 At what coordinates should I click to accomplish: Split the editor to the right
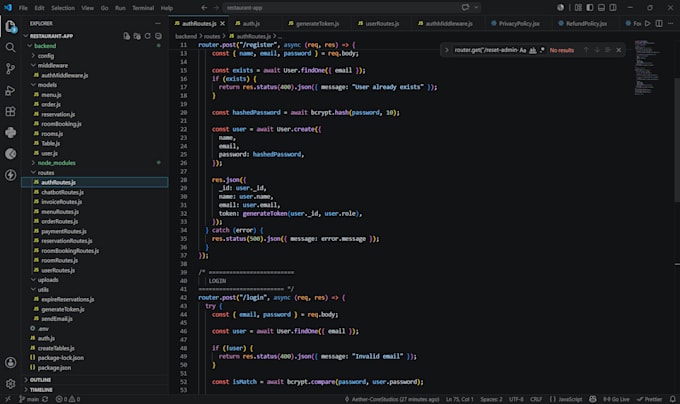659,23
